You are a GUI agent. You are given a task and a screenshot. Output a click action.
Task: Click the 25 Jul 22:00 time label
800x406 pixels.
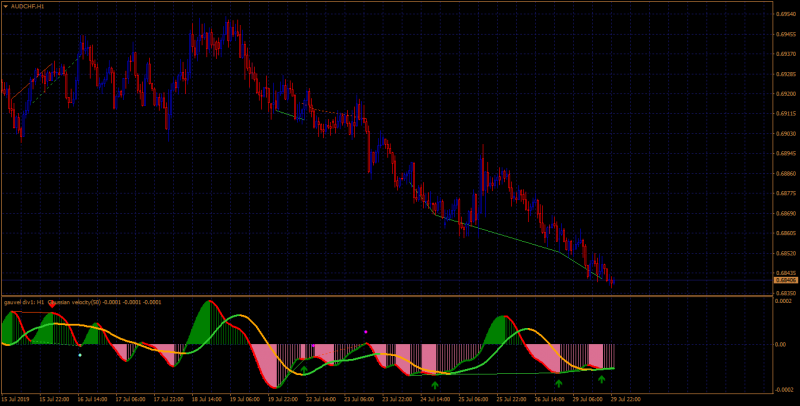pyautogui.click(x=511, y=399)
